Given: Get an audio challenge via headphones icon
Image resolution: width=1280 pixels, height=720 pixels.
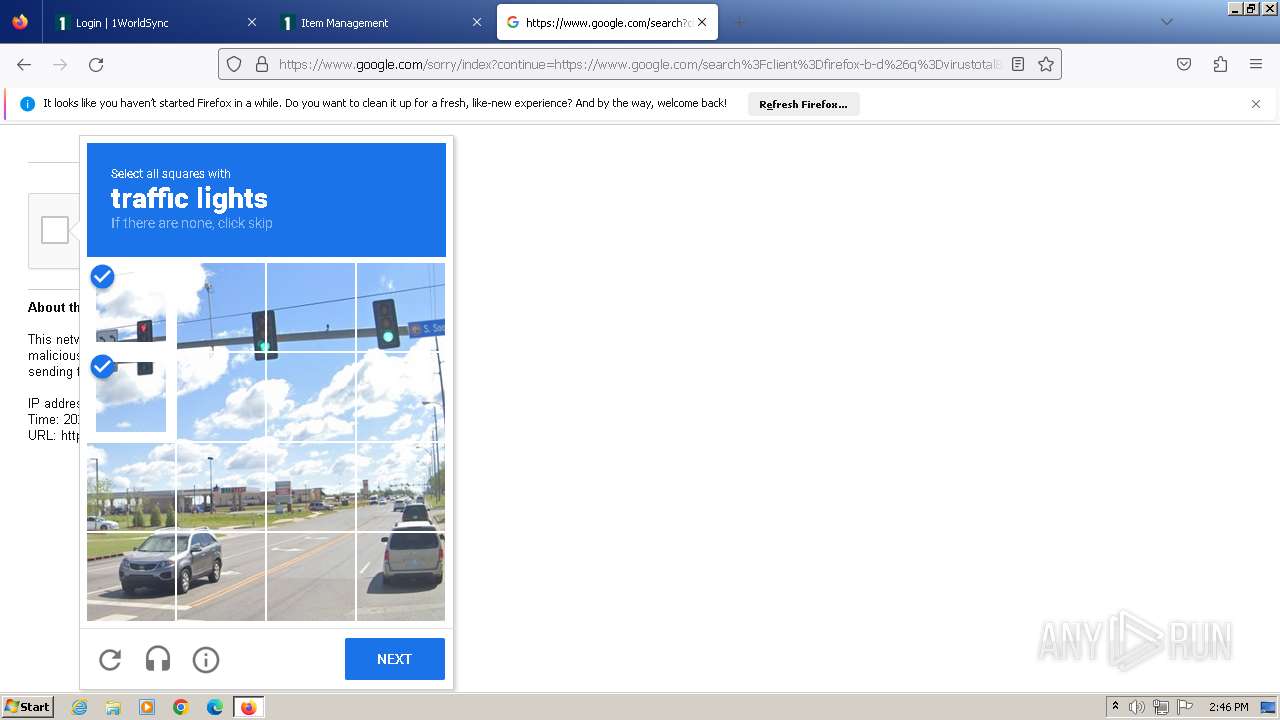Looking at the screenshot, I should [158, 659].
